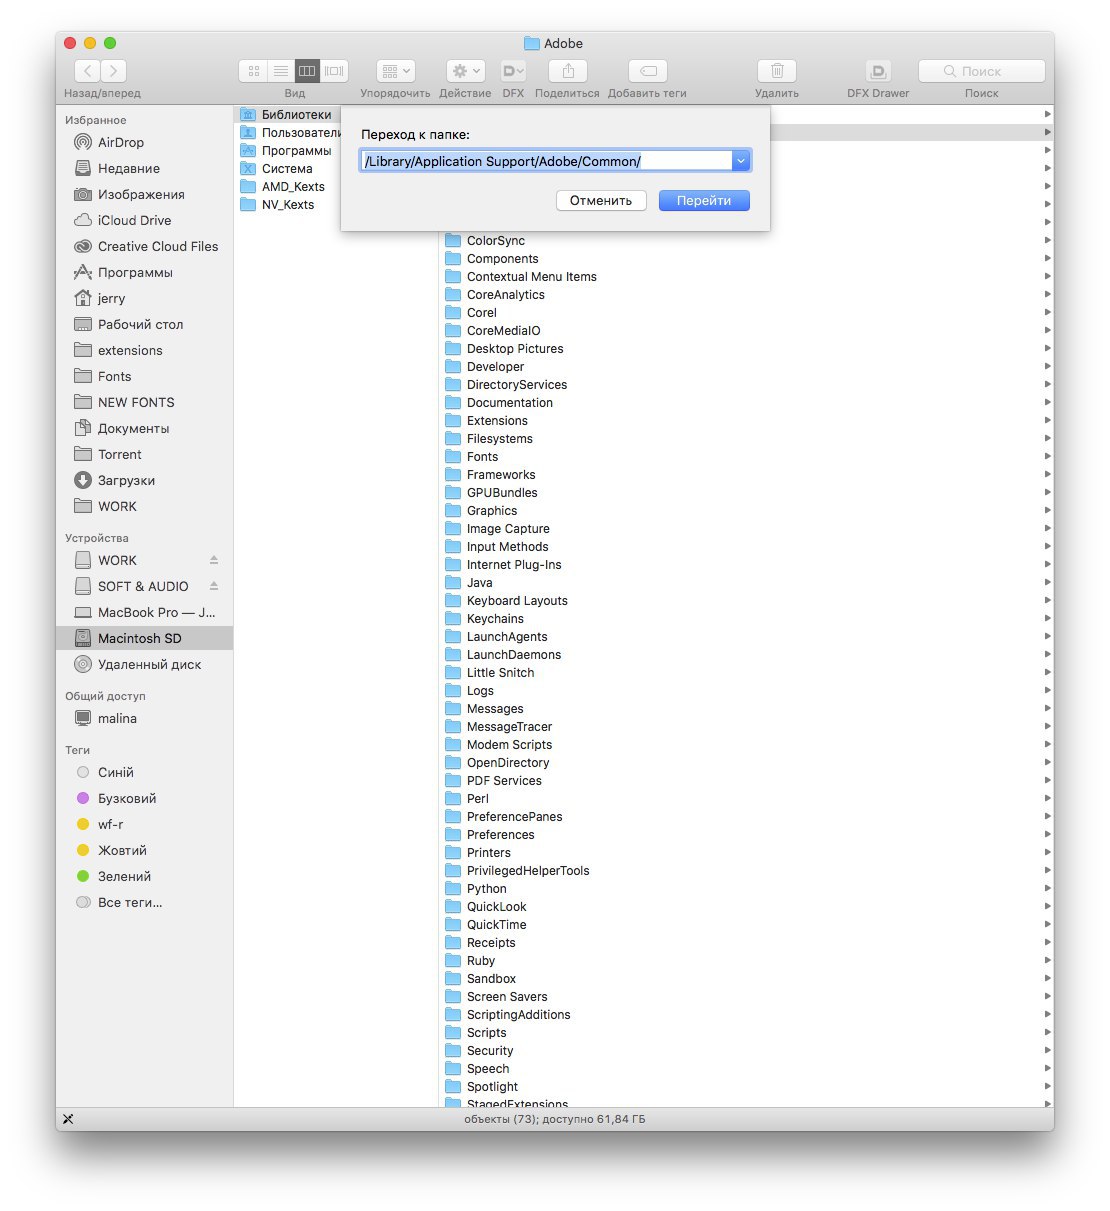The image size is (1110, 1211).
Task: Click the status bar tool icon
Action: coord(68,1119)
